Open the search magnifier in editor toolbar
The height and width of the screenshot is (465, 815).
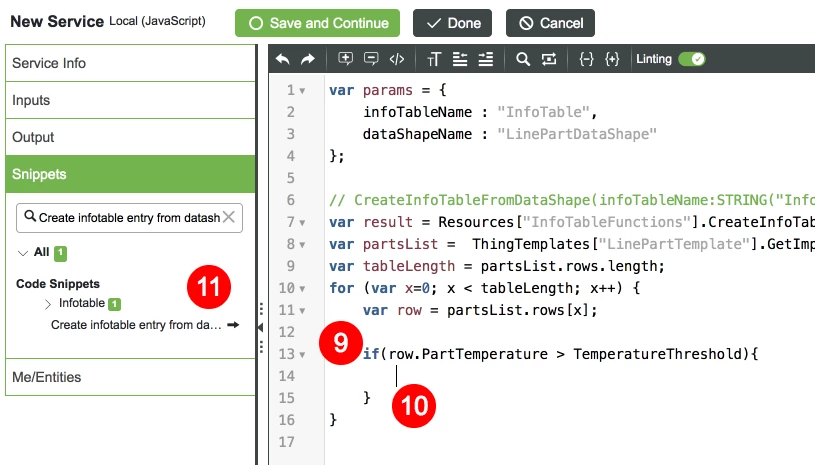coord(523,59)
